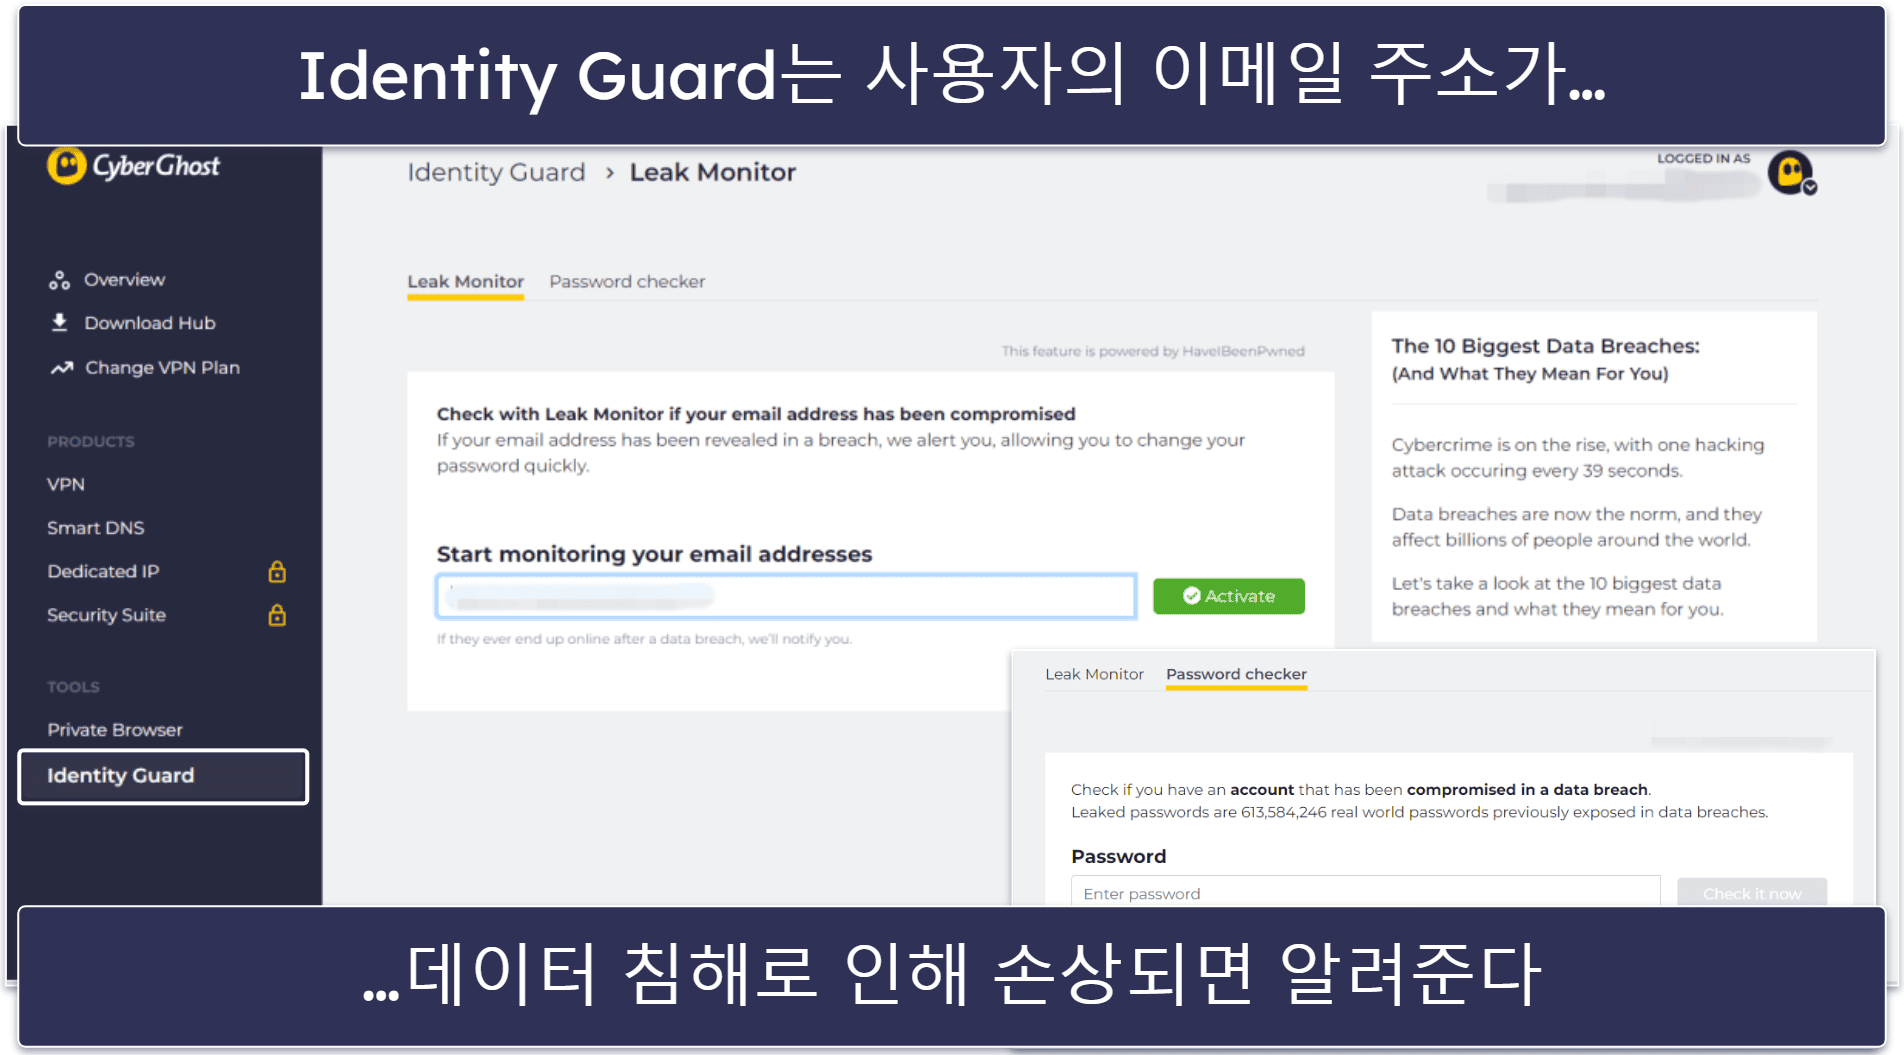Open Private Browser tool
Image resolution: width=1904 pixels, height=1055 pixels.
(x=115, y=730)
